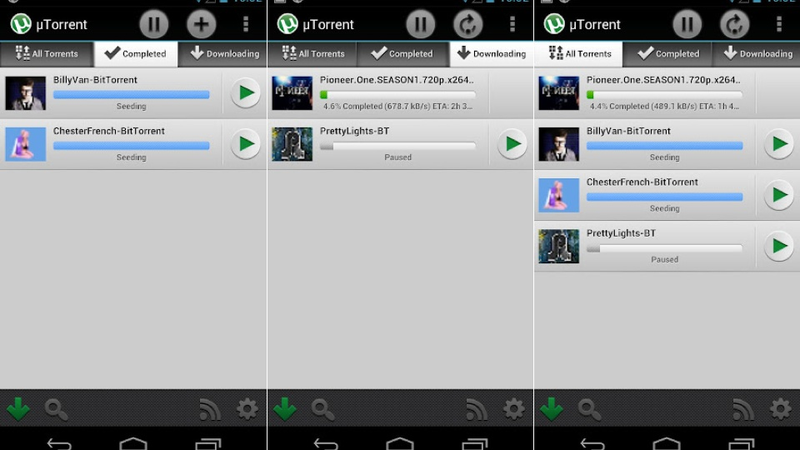
Task: Tap the µTorrent logo in the right screen
Action: coord(555,24)
